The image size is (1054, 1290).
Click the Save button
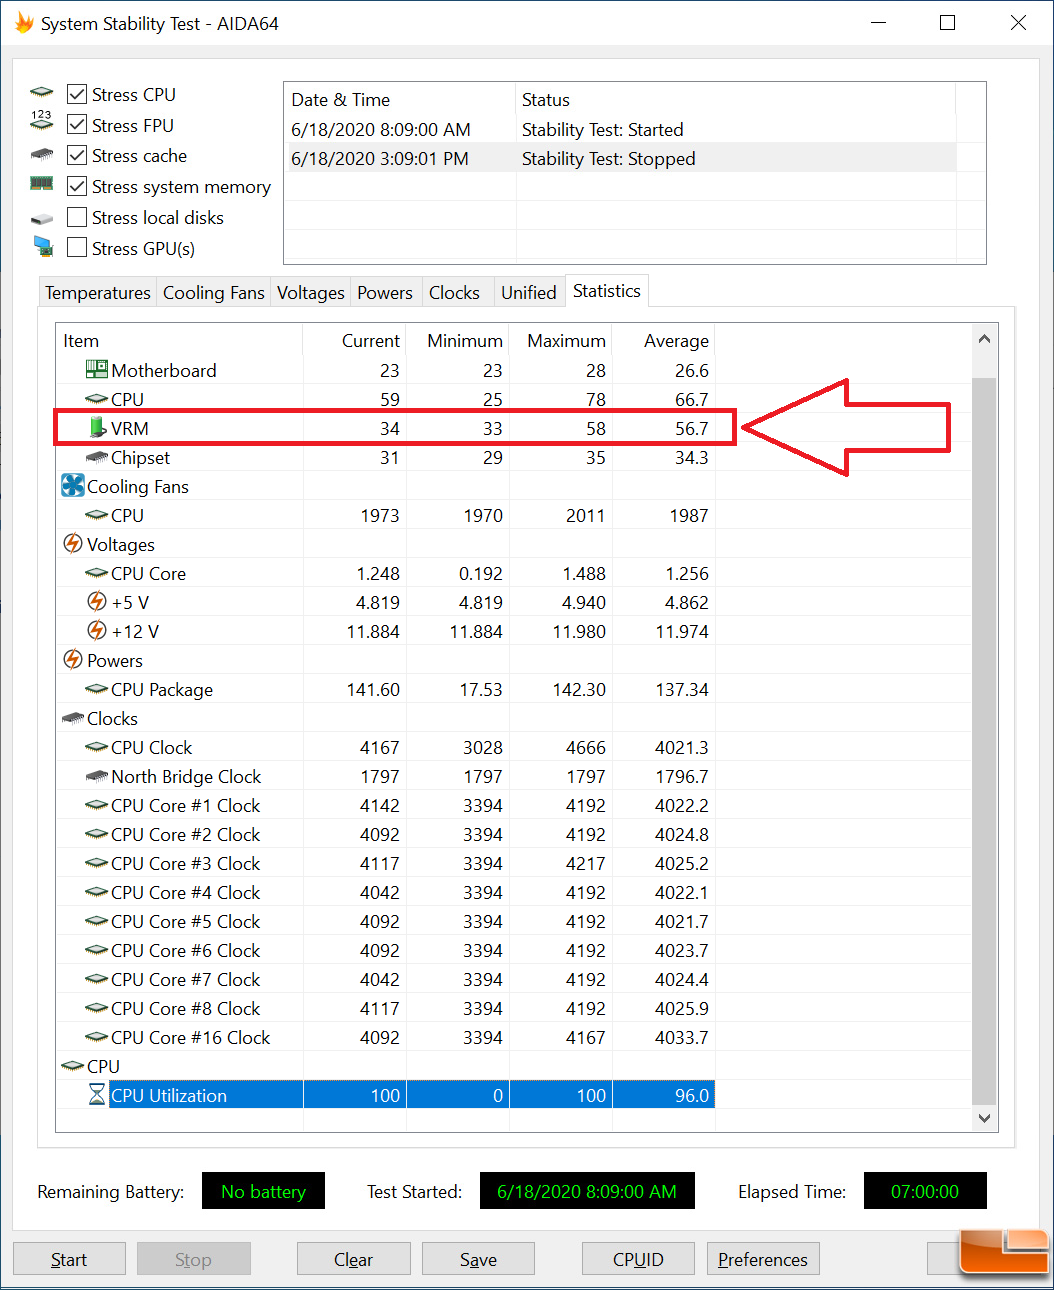tap(478, 1259)
